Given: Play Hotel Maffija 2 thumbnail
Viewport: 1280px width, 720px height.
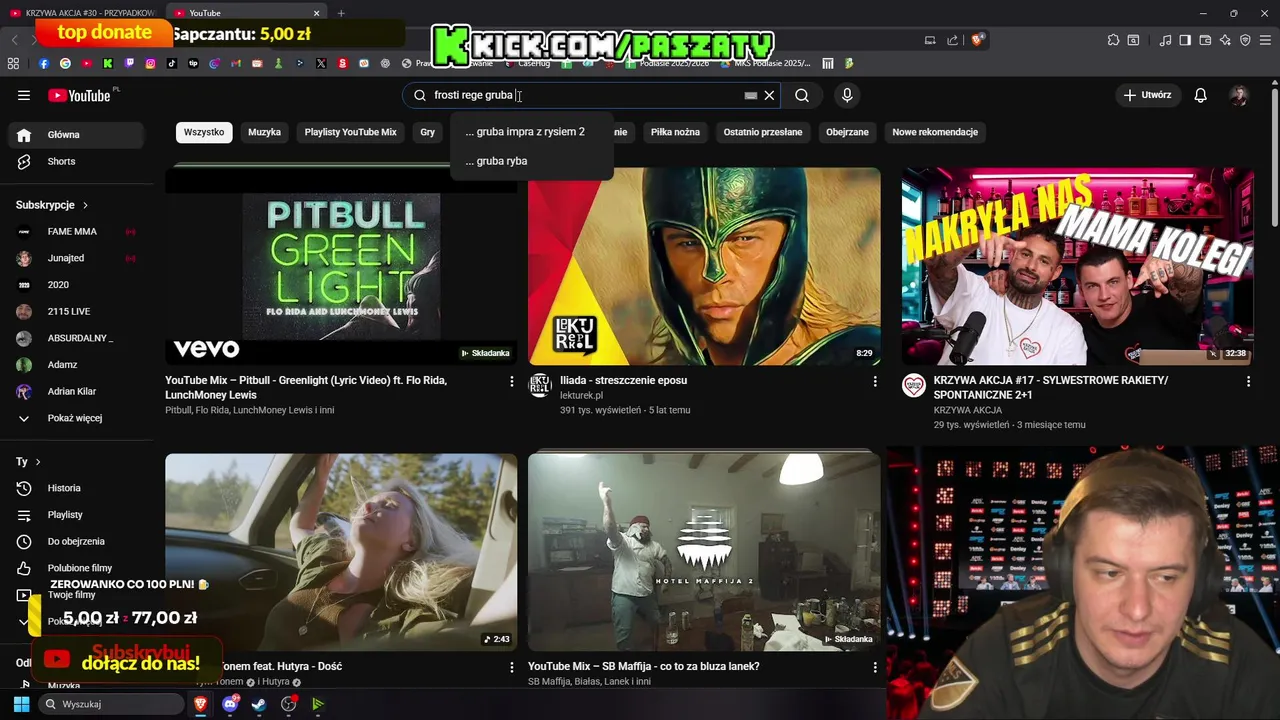Looking at the screenshot, I should point(704,552).
